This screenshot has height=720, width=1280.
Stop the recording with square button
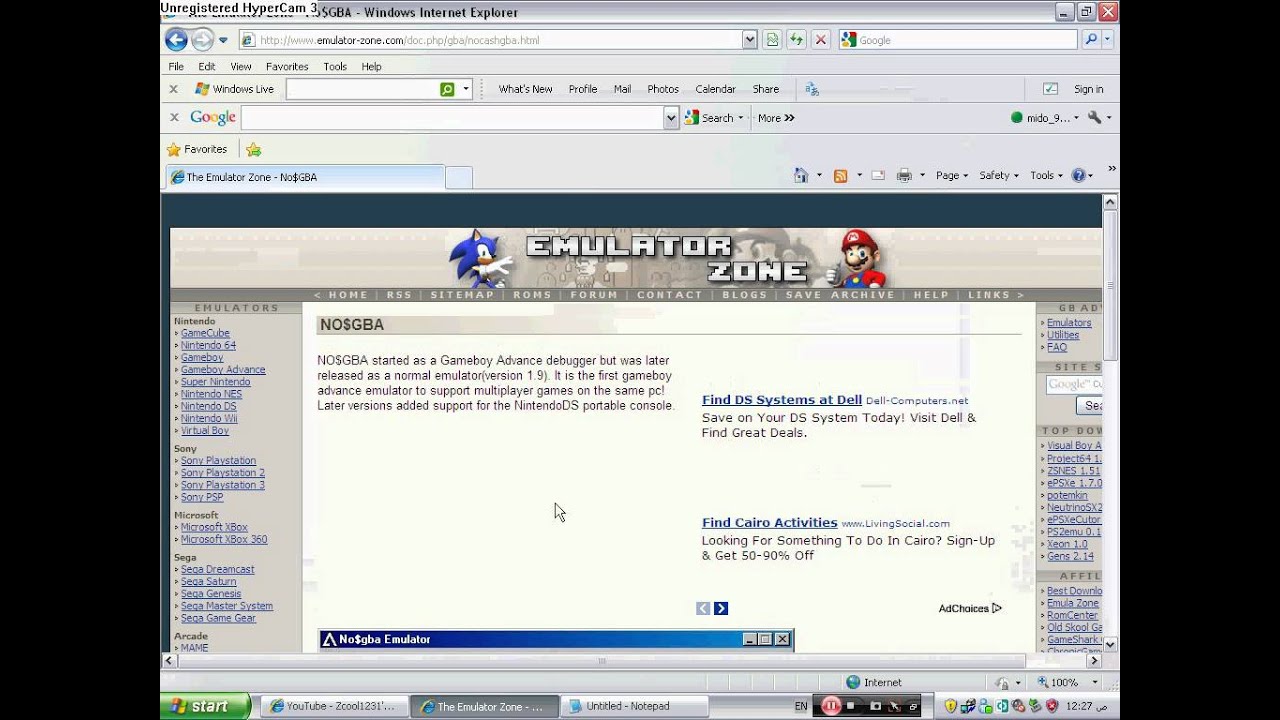click(851, 706)
